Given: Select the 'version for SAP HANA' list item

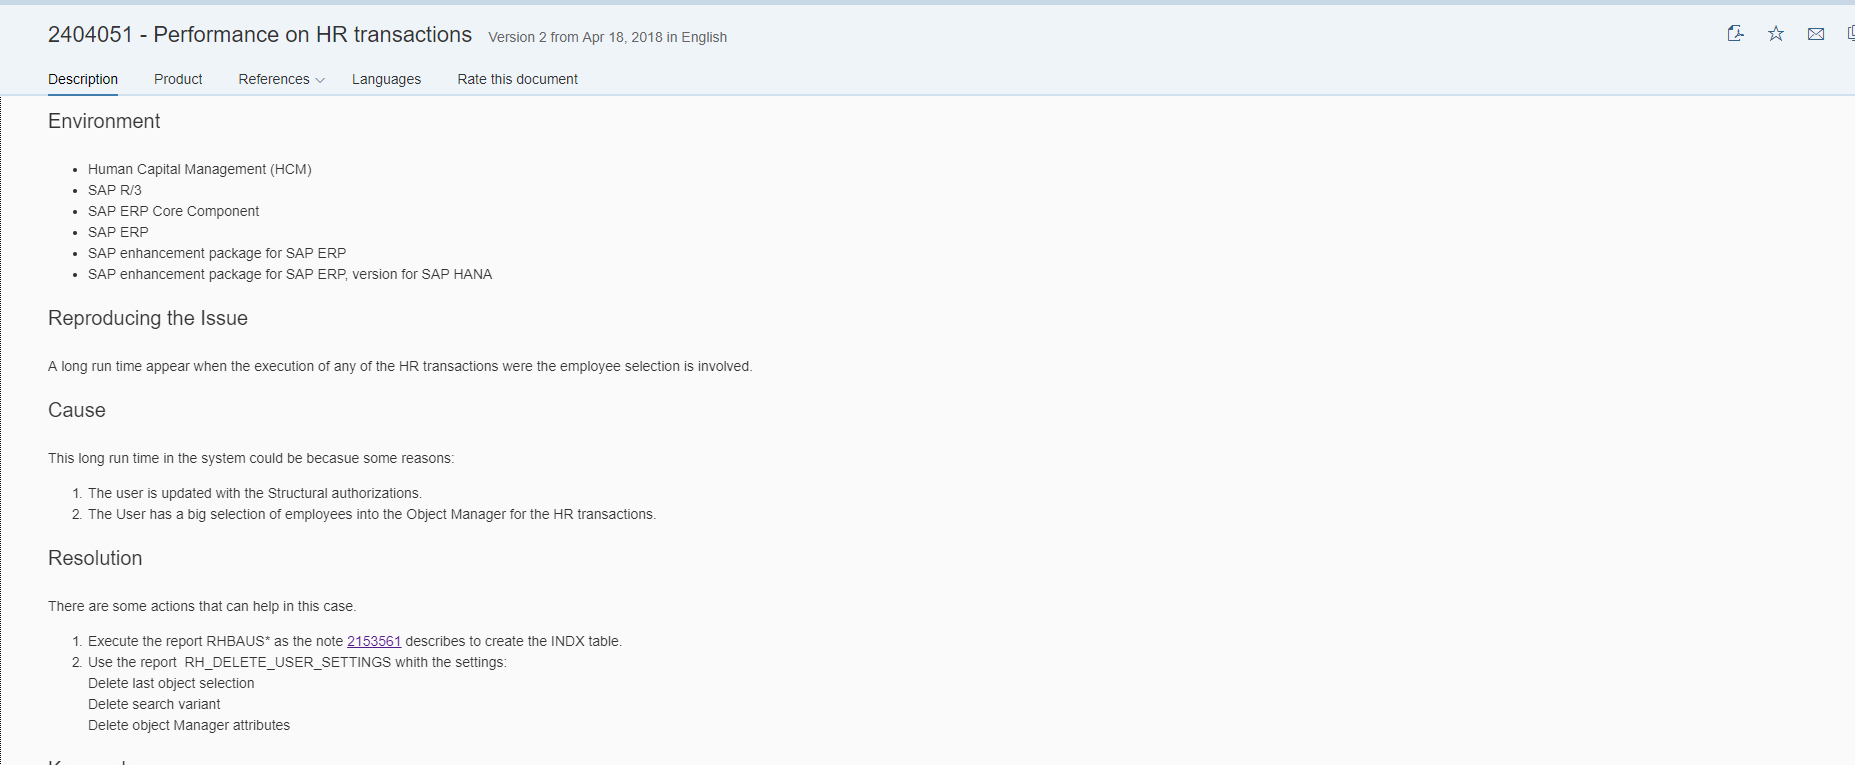Looking at the screenshot, I should click(x=290, y=274).
